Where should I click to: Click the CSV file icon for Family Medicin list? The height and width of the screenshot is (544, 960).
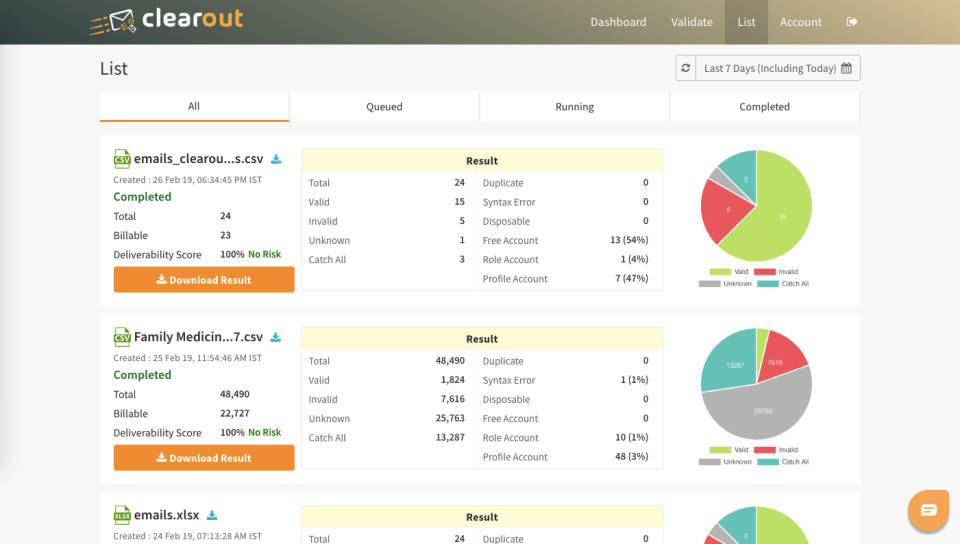(x=122, y=337)
